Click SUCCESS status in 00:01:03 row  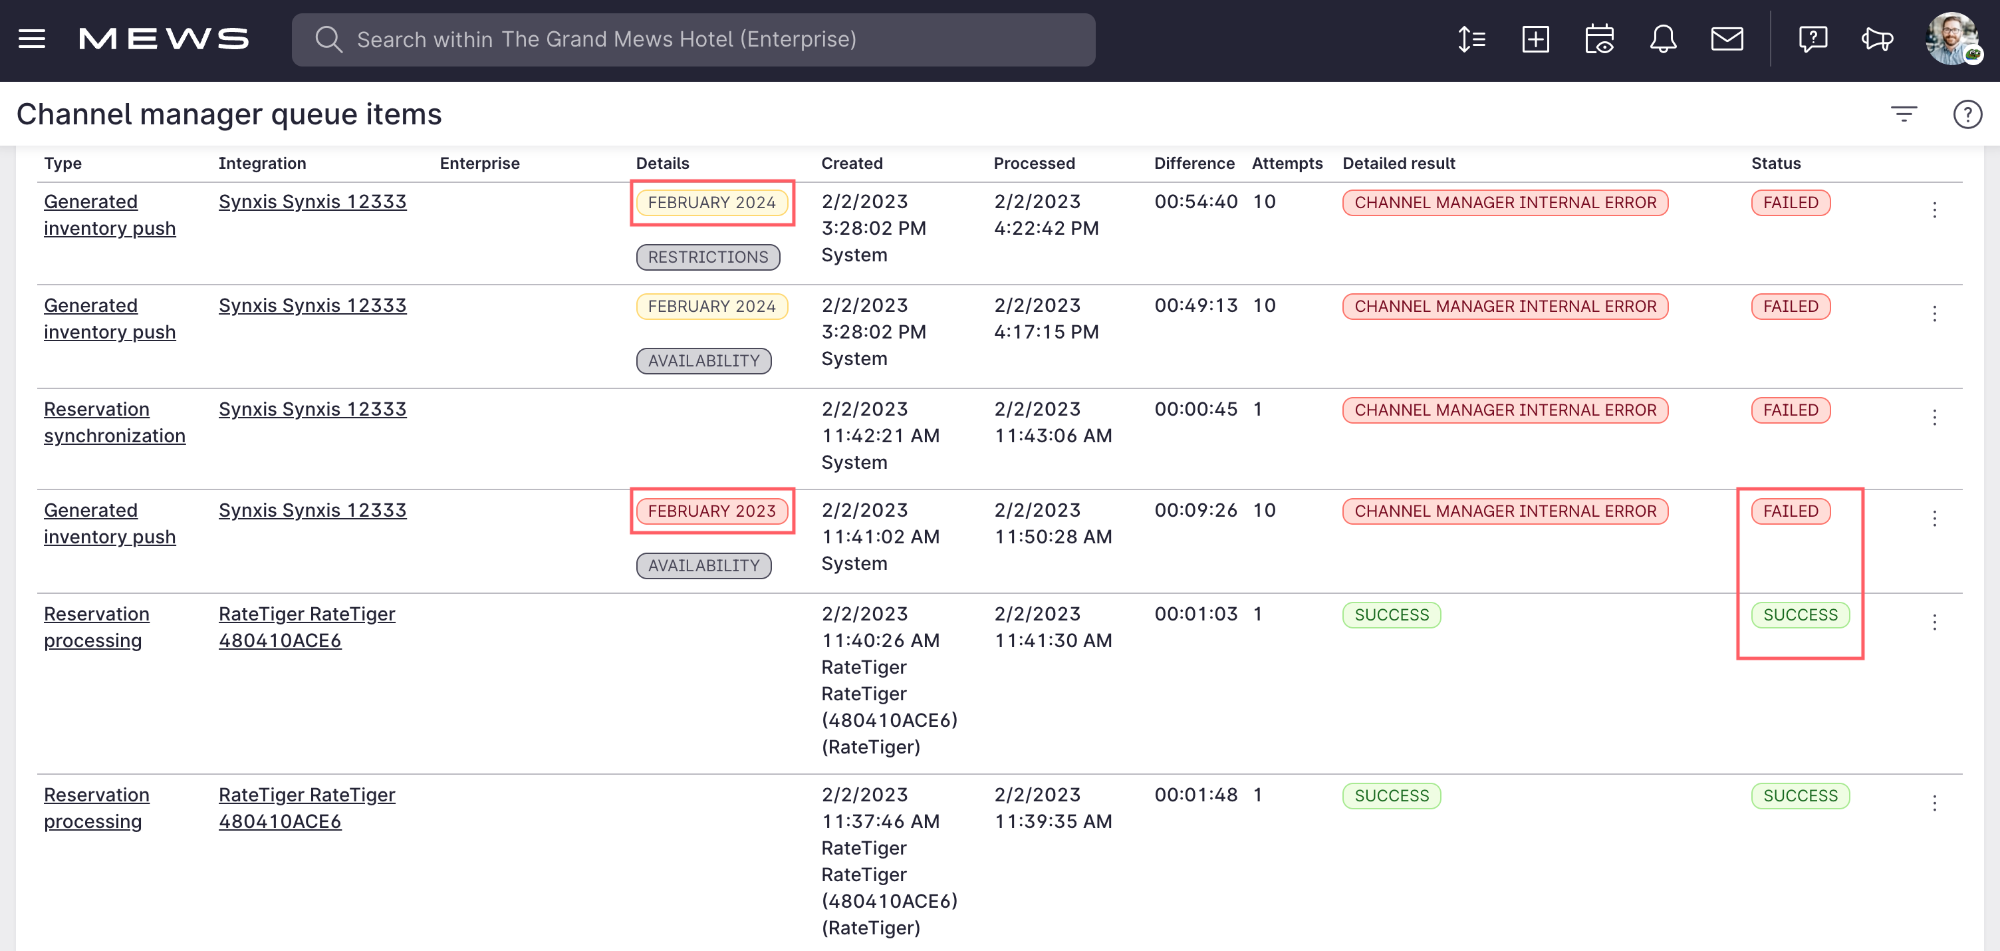coord(1801,615)
